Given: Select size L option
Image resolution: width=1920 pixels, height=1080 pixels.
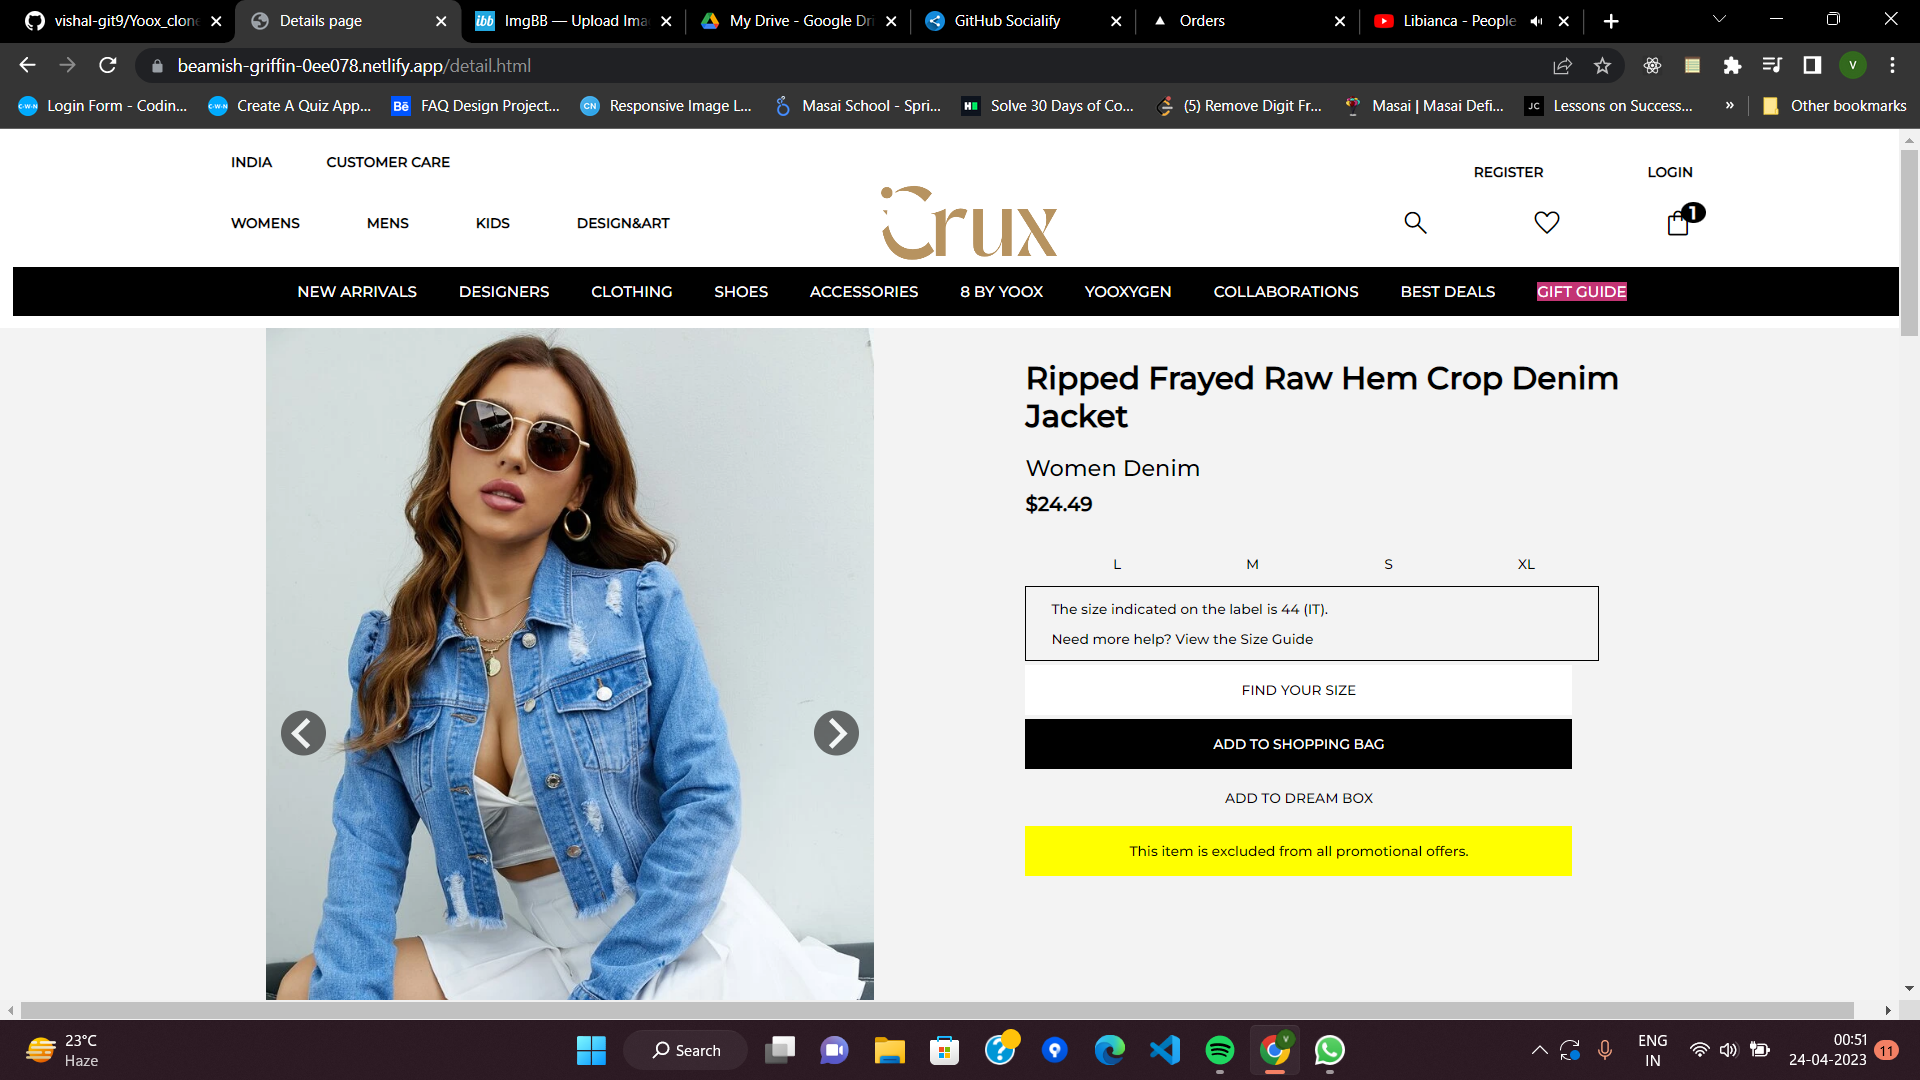Looking at the screenshot, I should pyautogui.click(x=1117, y=564).
